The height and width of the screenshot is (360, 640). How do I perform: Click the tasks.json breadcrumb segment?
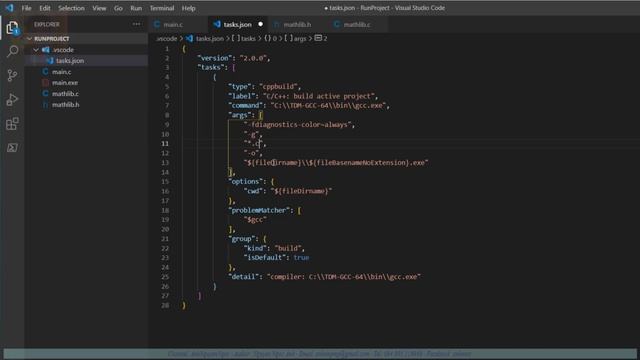[205, 38]
